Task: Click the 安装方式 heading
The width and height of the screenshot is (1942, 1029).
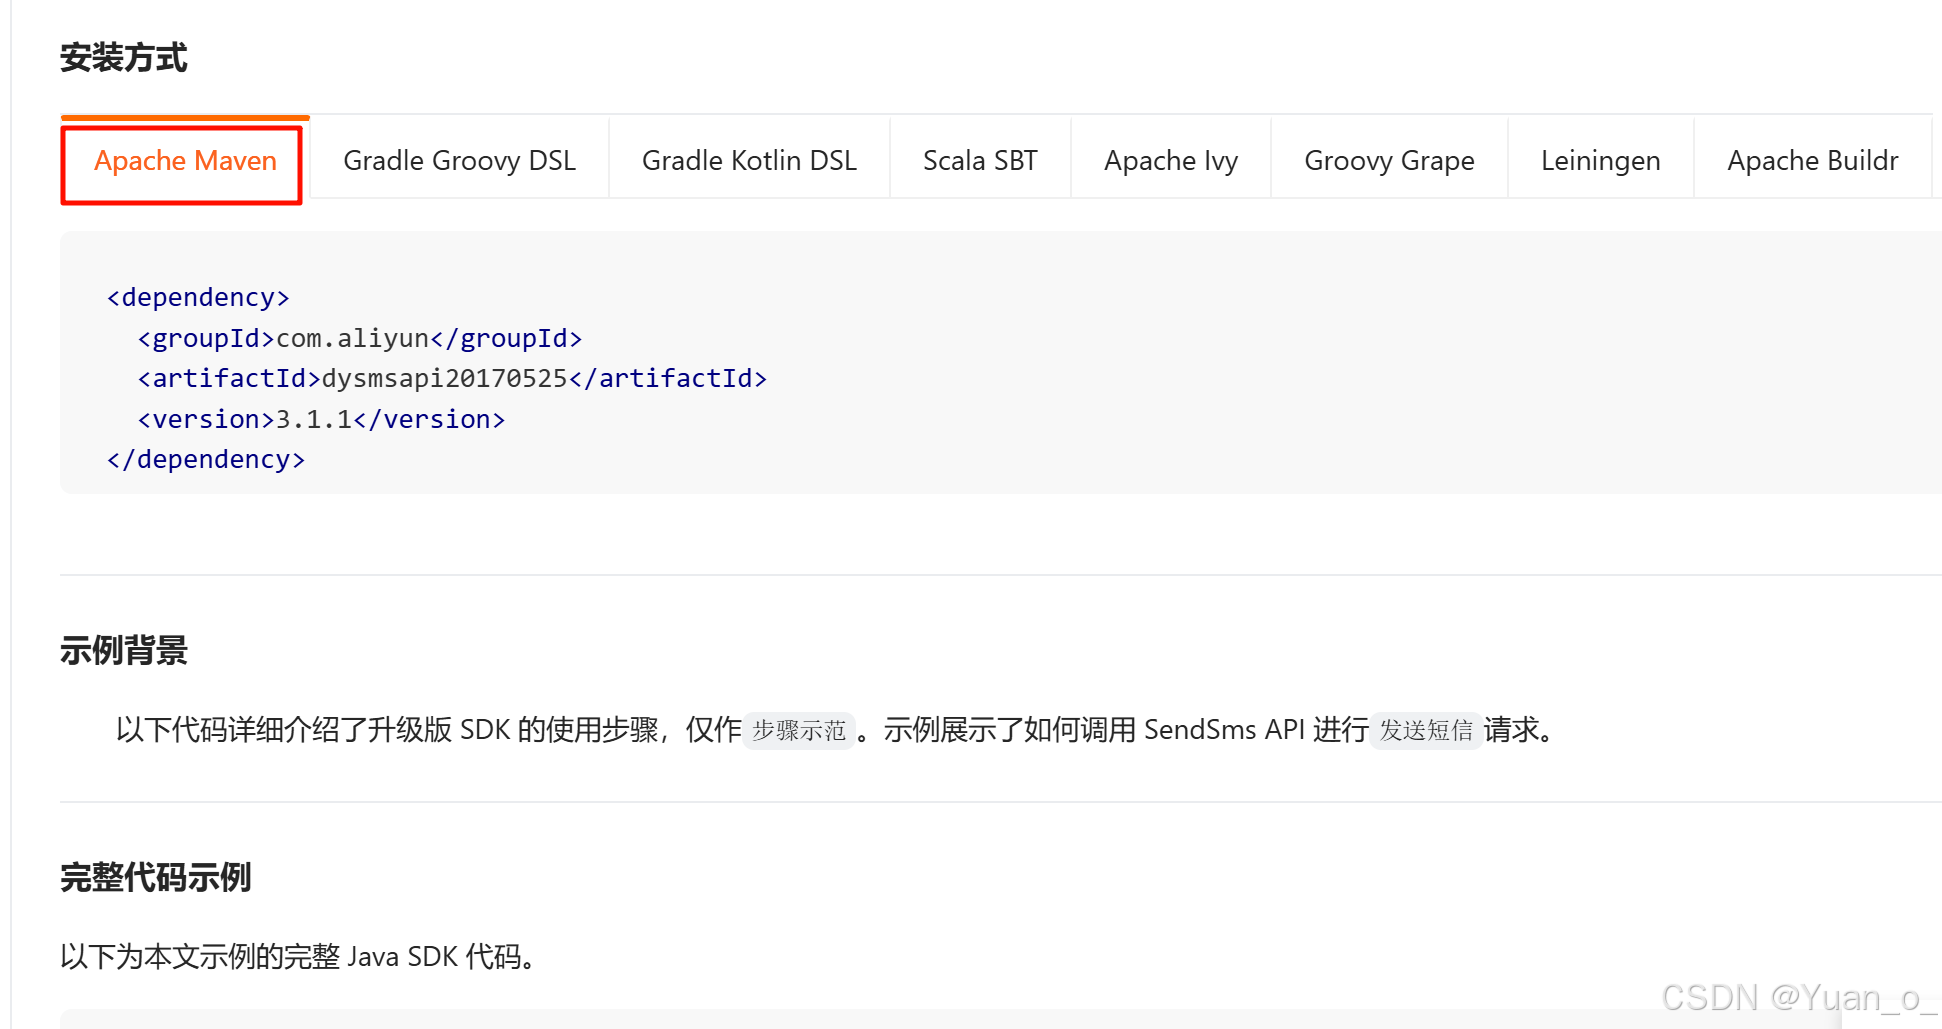Action: (123, 57)
